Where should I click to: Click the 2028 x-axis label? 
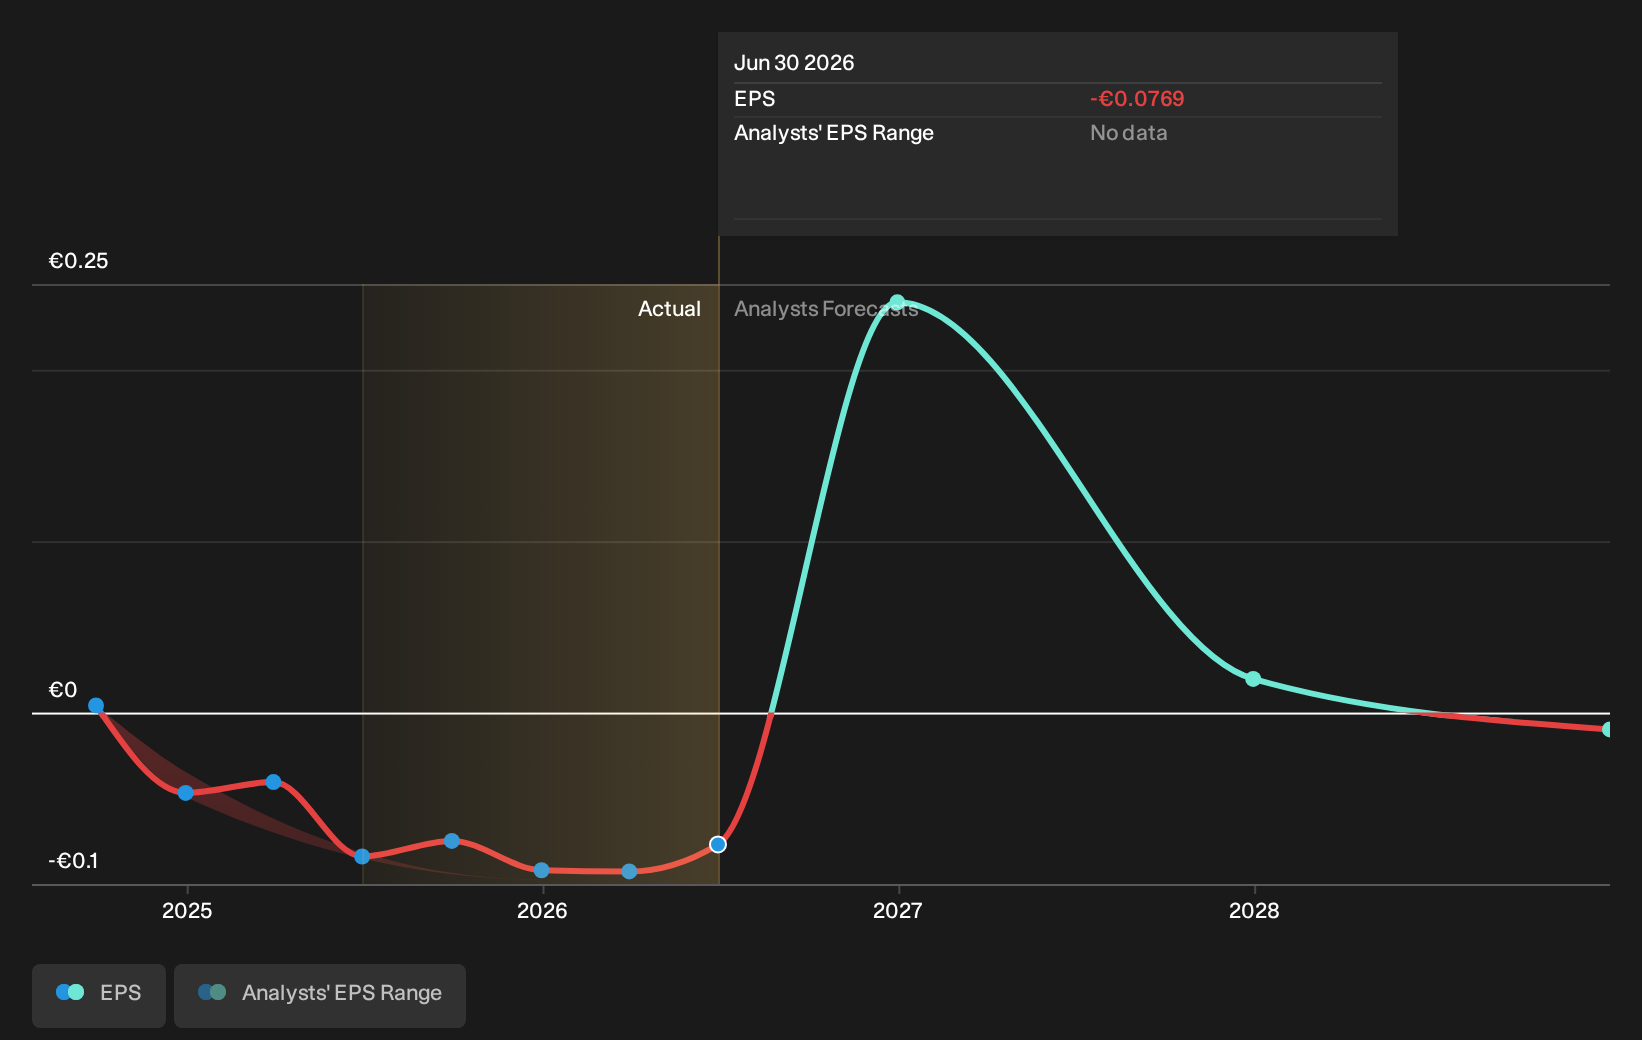(1254, 910)
